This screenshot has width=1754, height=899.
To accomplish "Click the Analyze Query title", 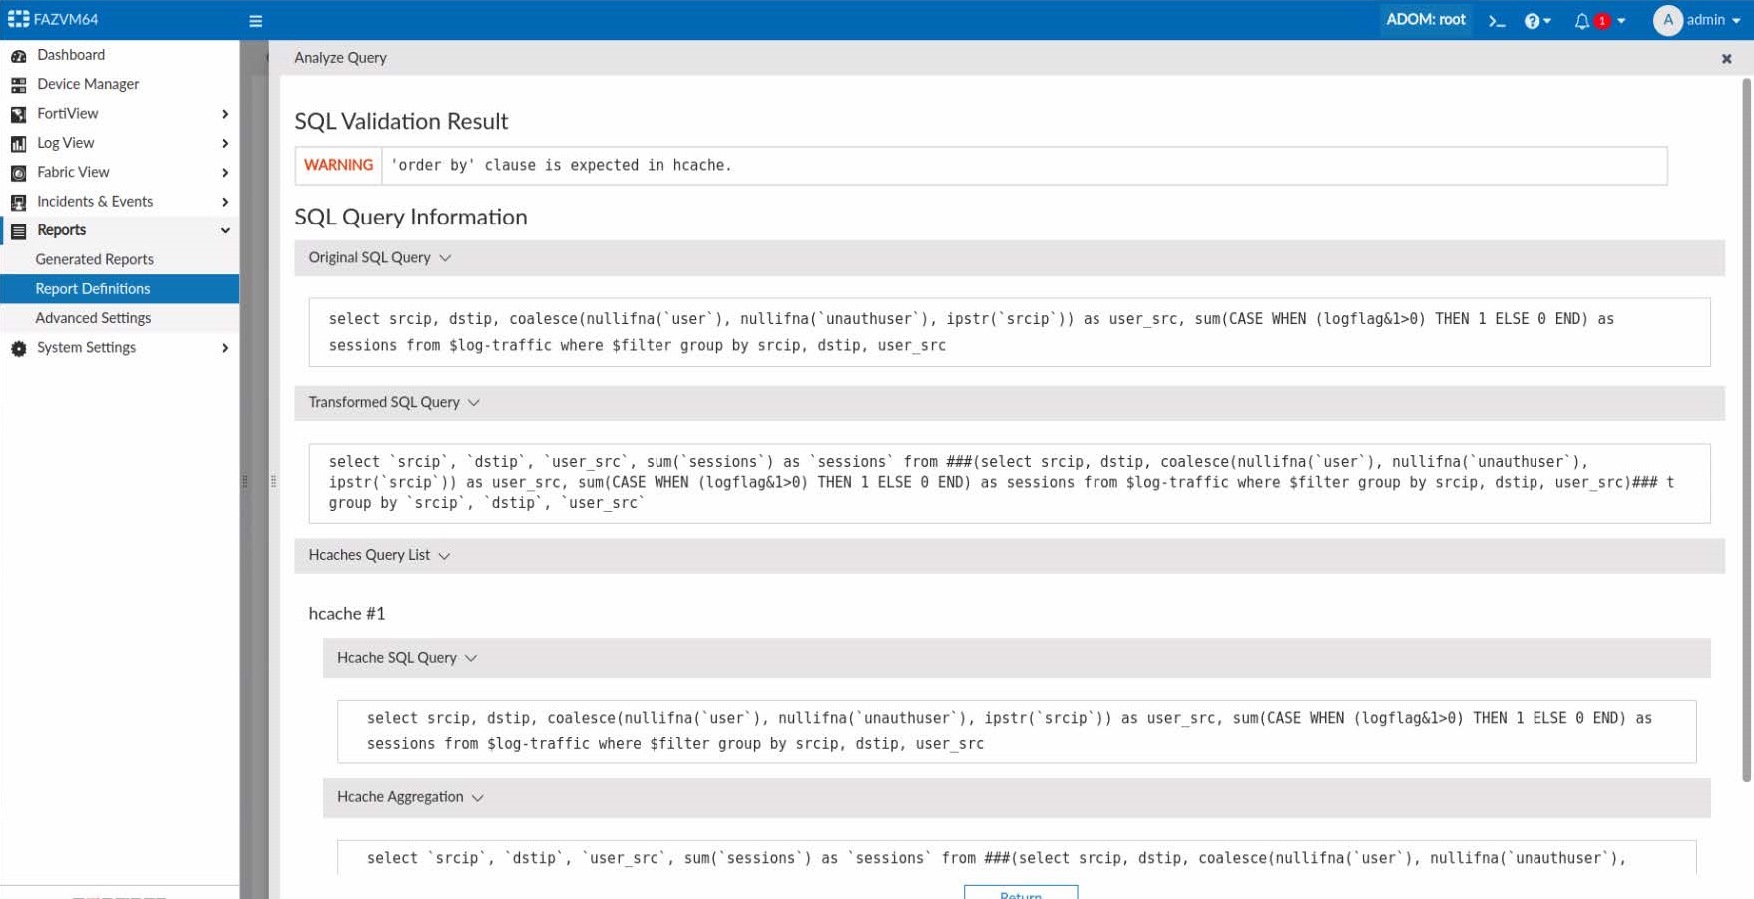I will [340, 58].
